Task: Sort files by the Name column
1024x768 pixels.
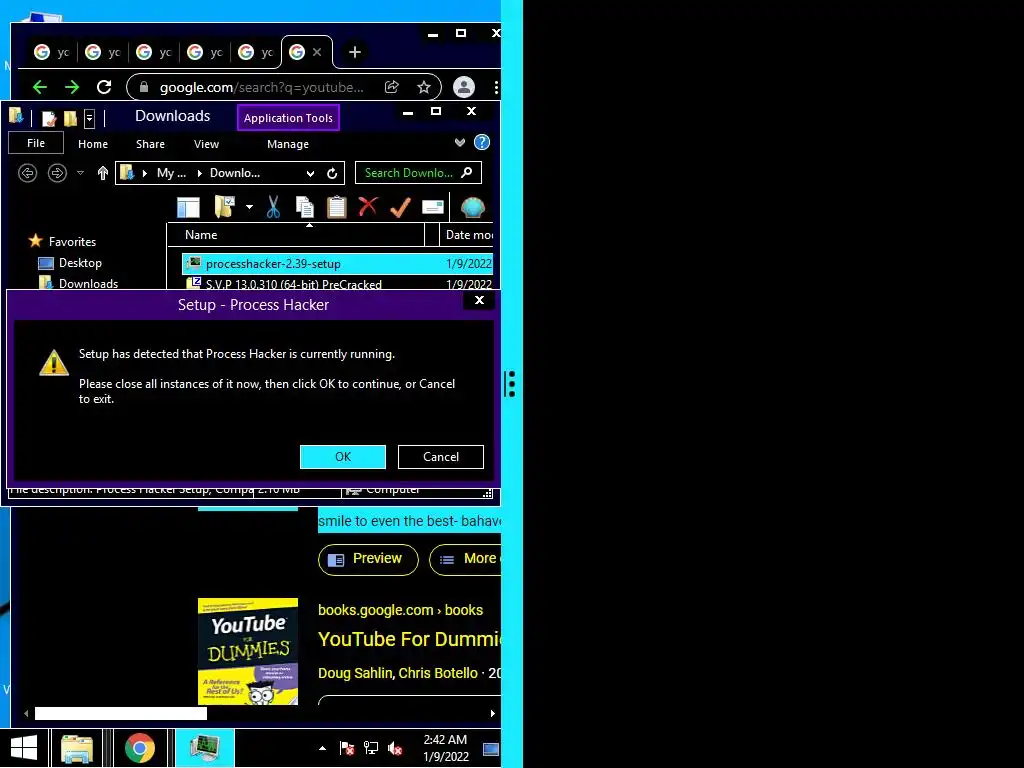Action: pyautogui.click(x=296, y=234)
